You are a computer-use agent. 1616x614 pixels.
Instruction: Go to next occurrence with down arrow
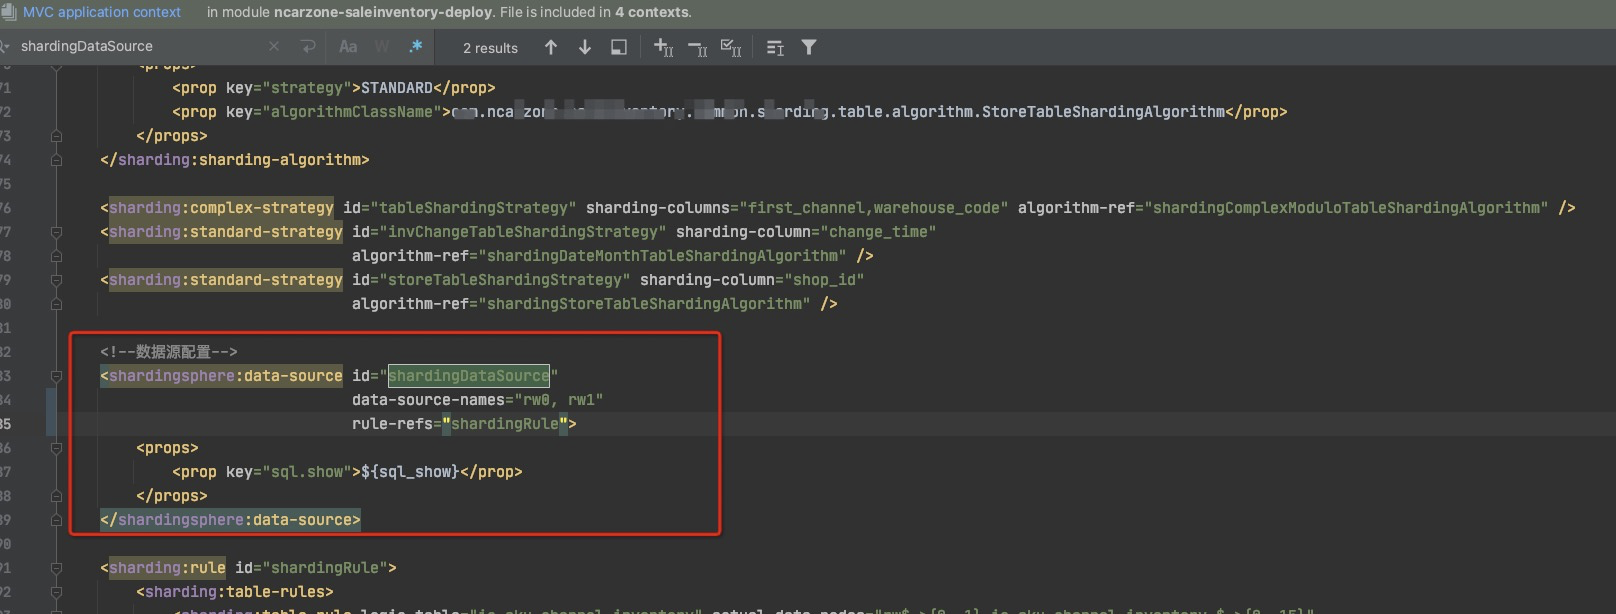pyautogui.click(x=585, y=47)
